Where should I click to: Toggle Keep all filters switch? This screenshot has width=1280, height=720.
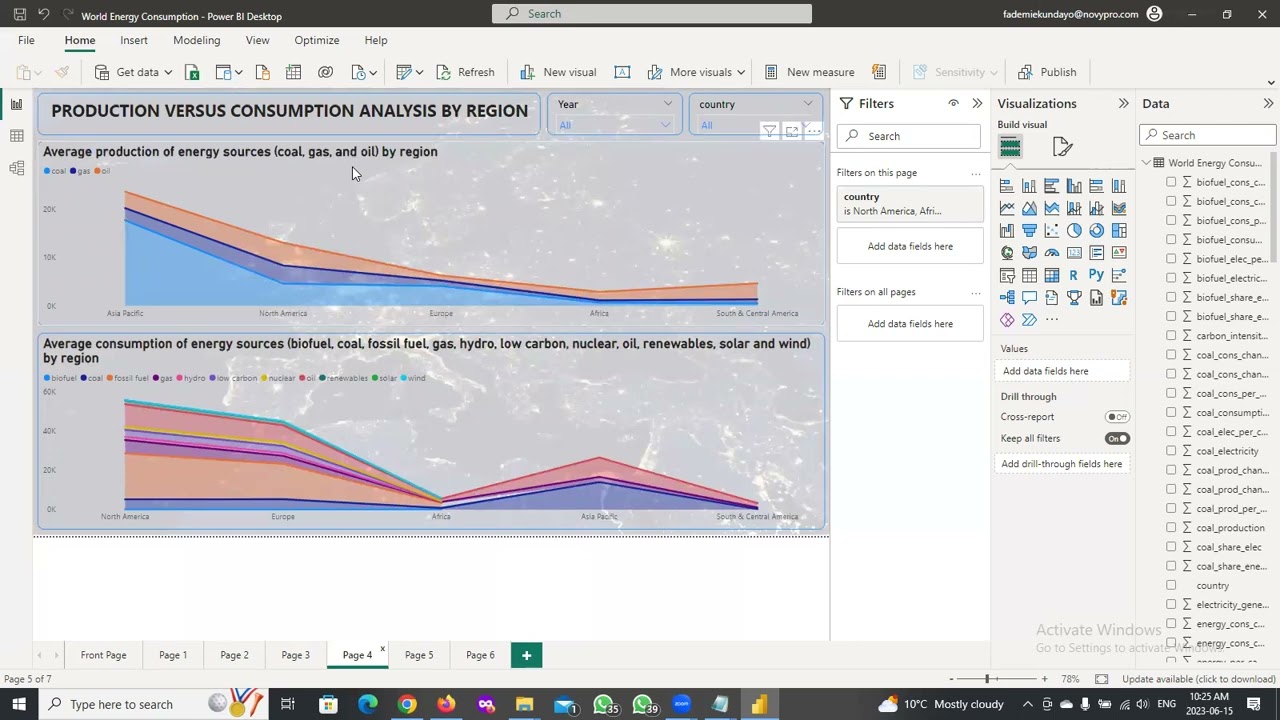pyautogui.click(x=1117, y=438)
